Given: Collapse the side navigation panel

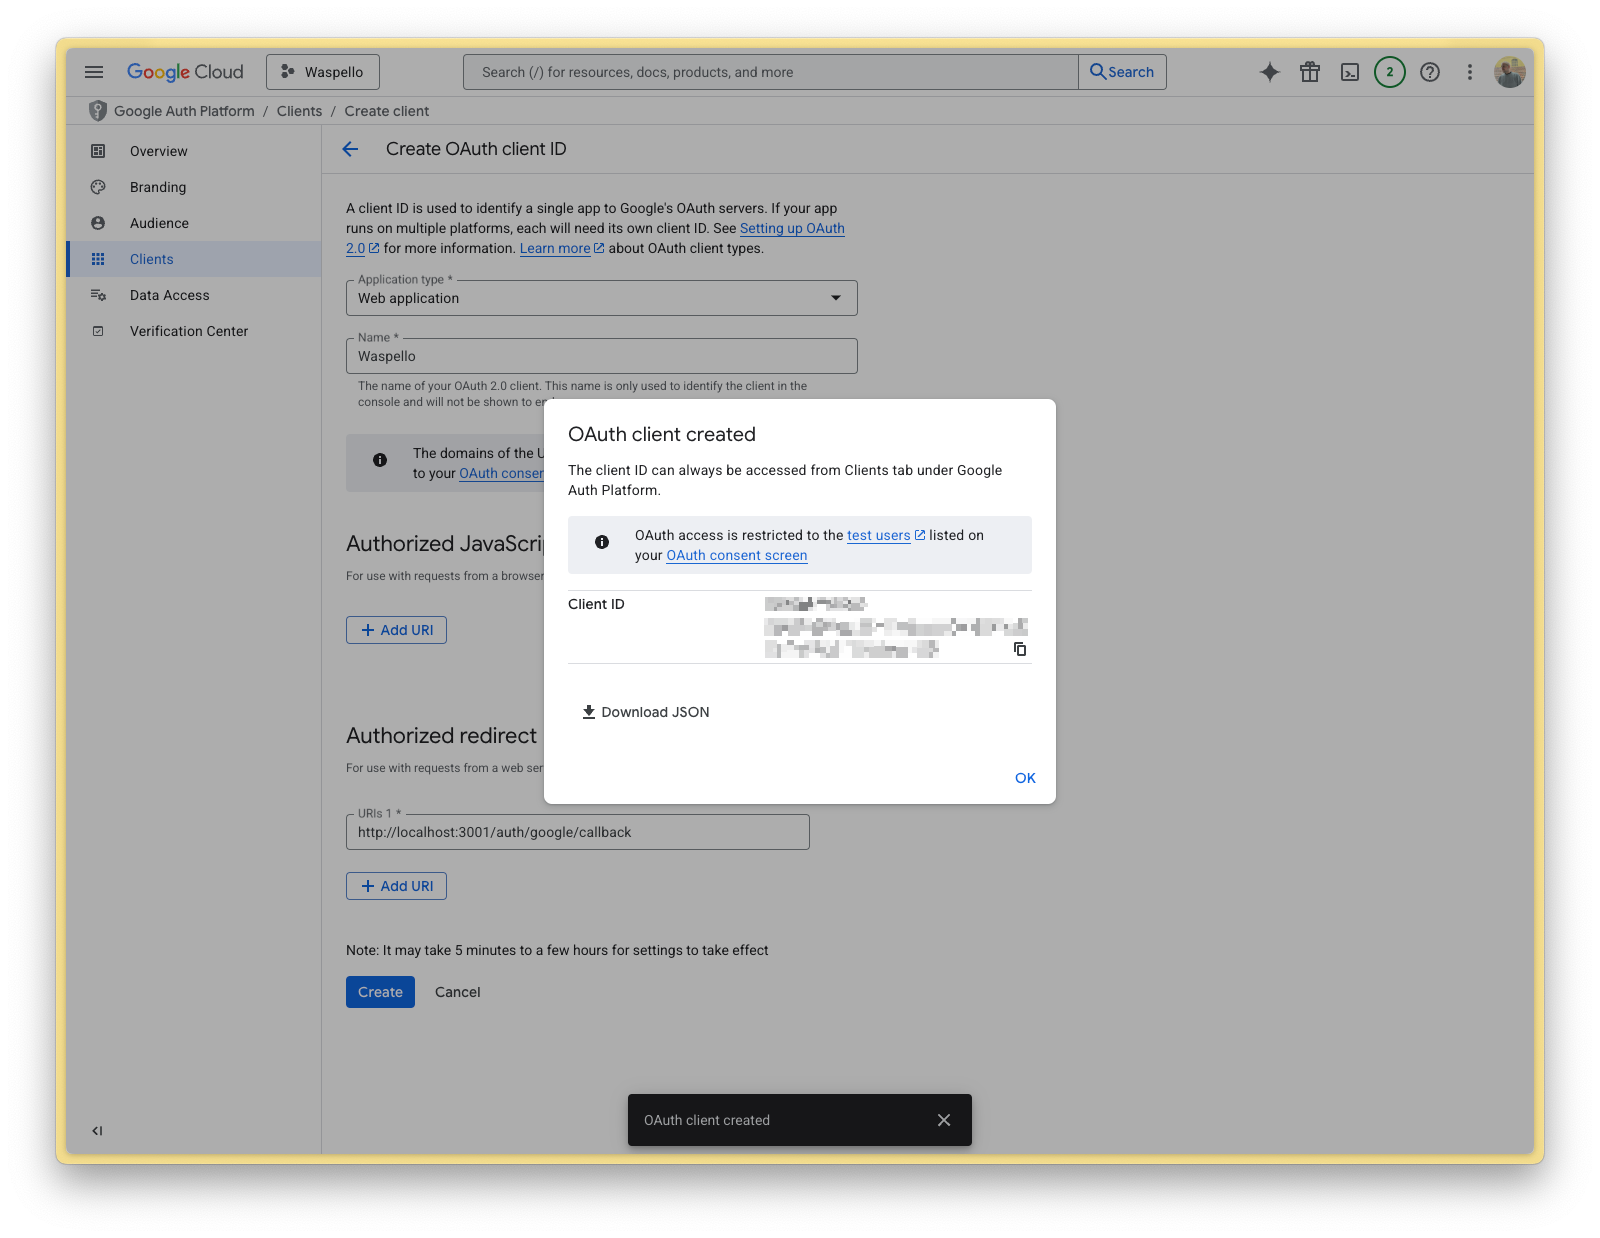Looking at the screenshot, I should 96,1130.
